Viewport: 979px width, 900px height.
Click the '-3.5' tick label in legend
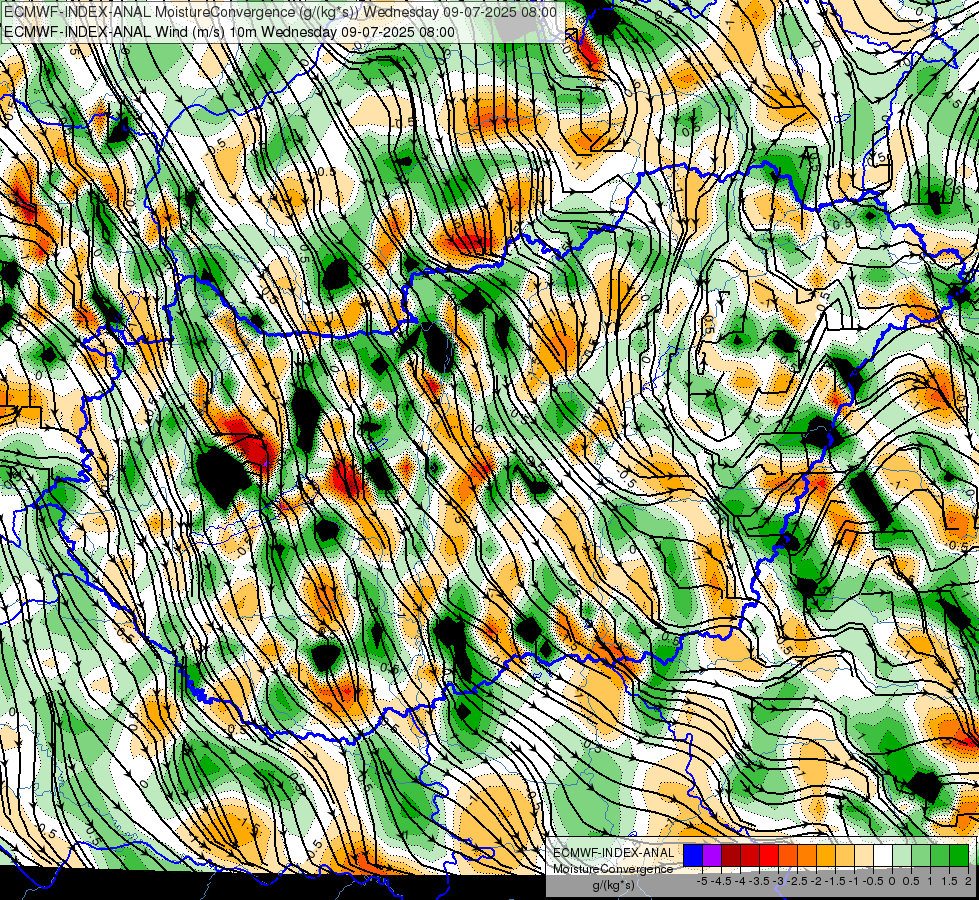759,881
